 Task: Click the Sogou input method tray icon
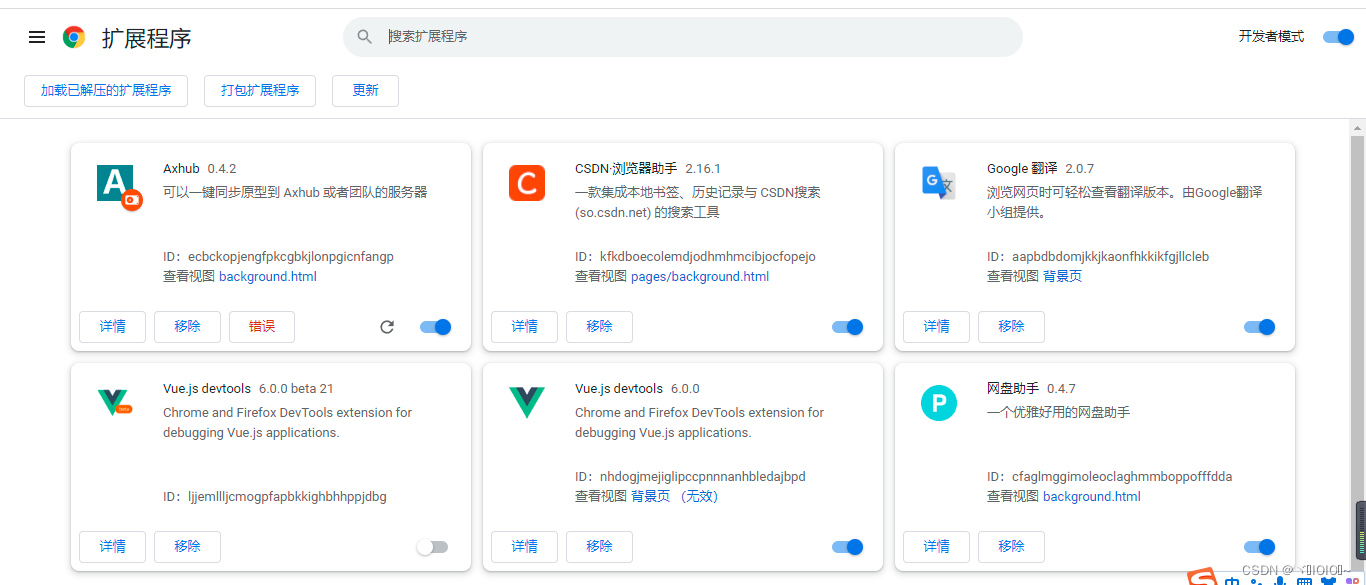pos(1202,578)
